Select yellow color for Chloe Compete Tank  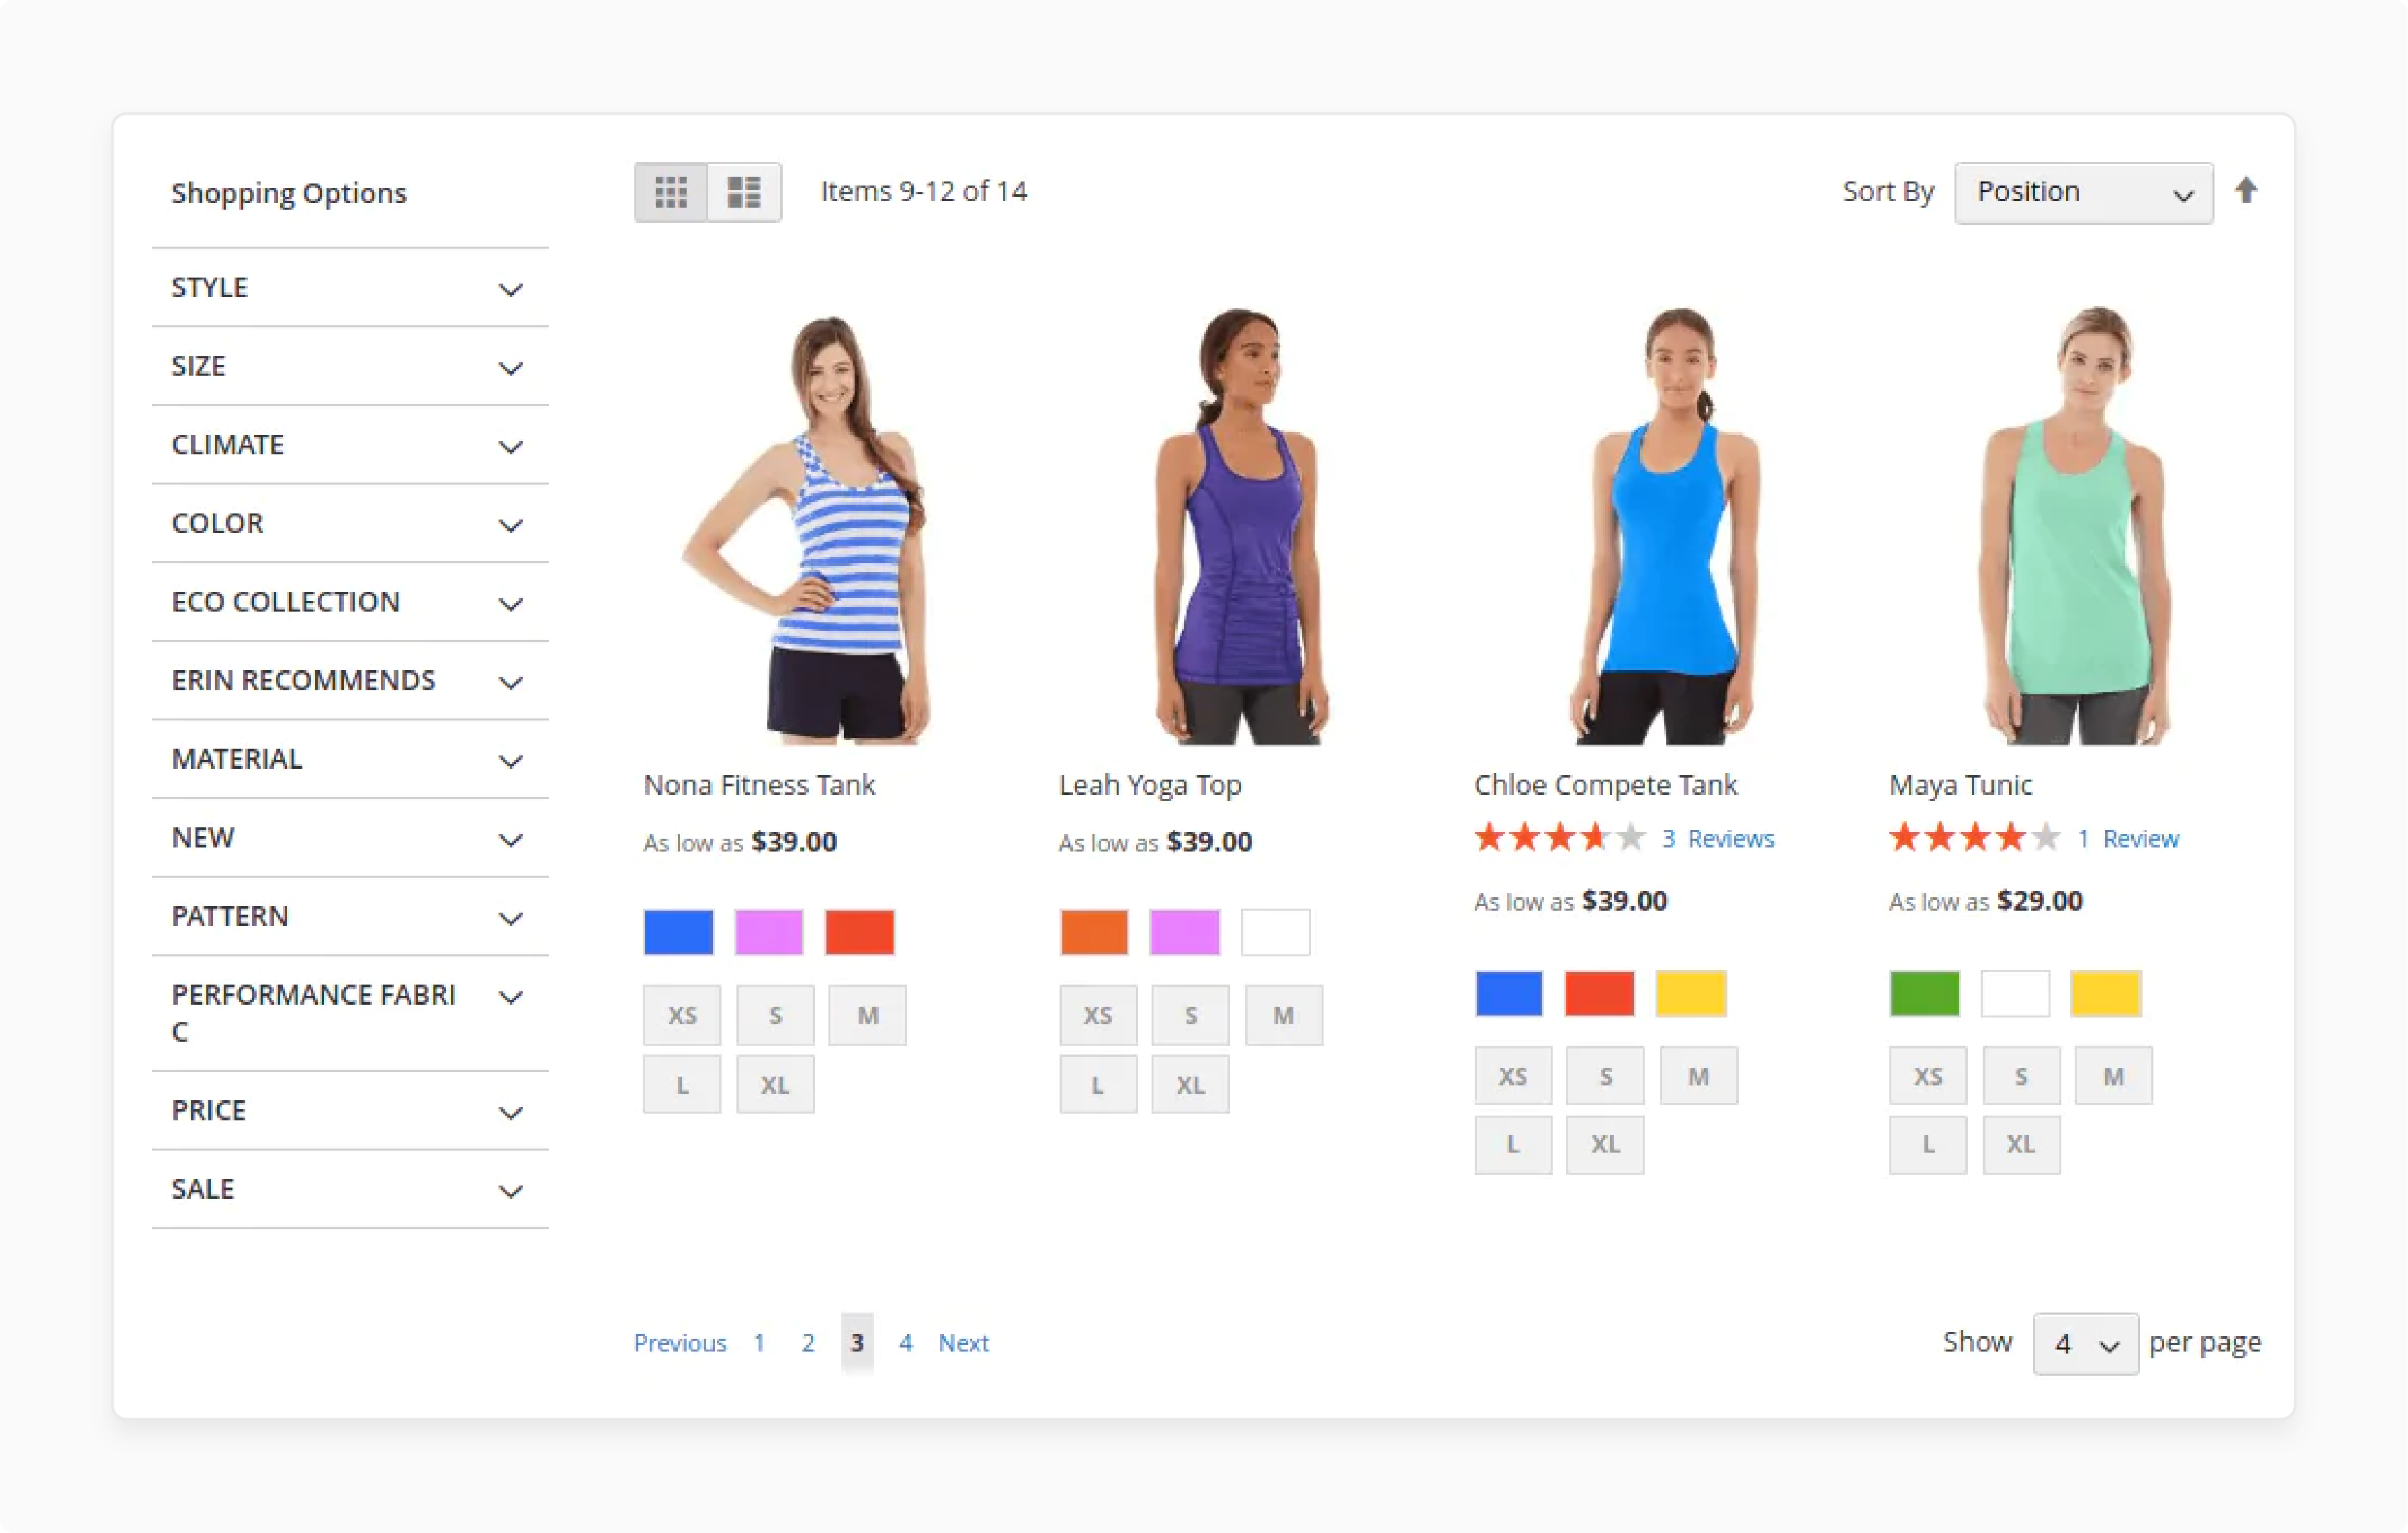(1691, 993)
